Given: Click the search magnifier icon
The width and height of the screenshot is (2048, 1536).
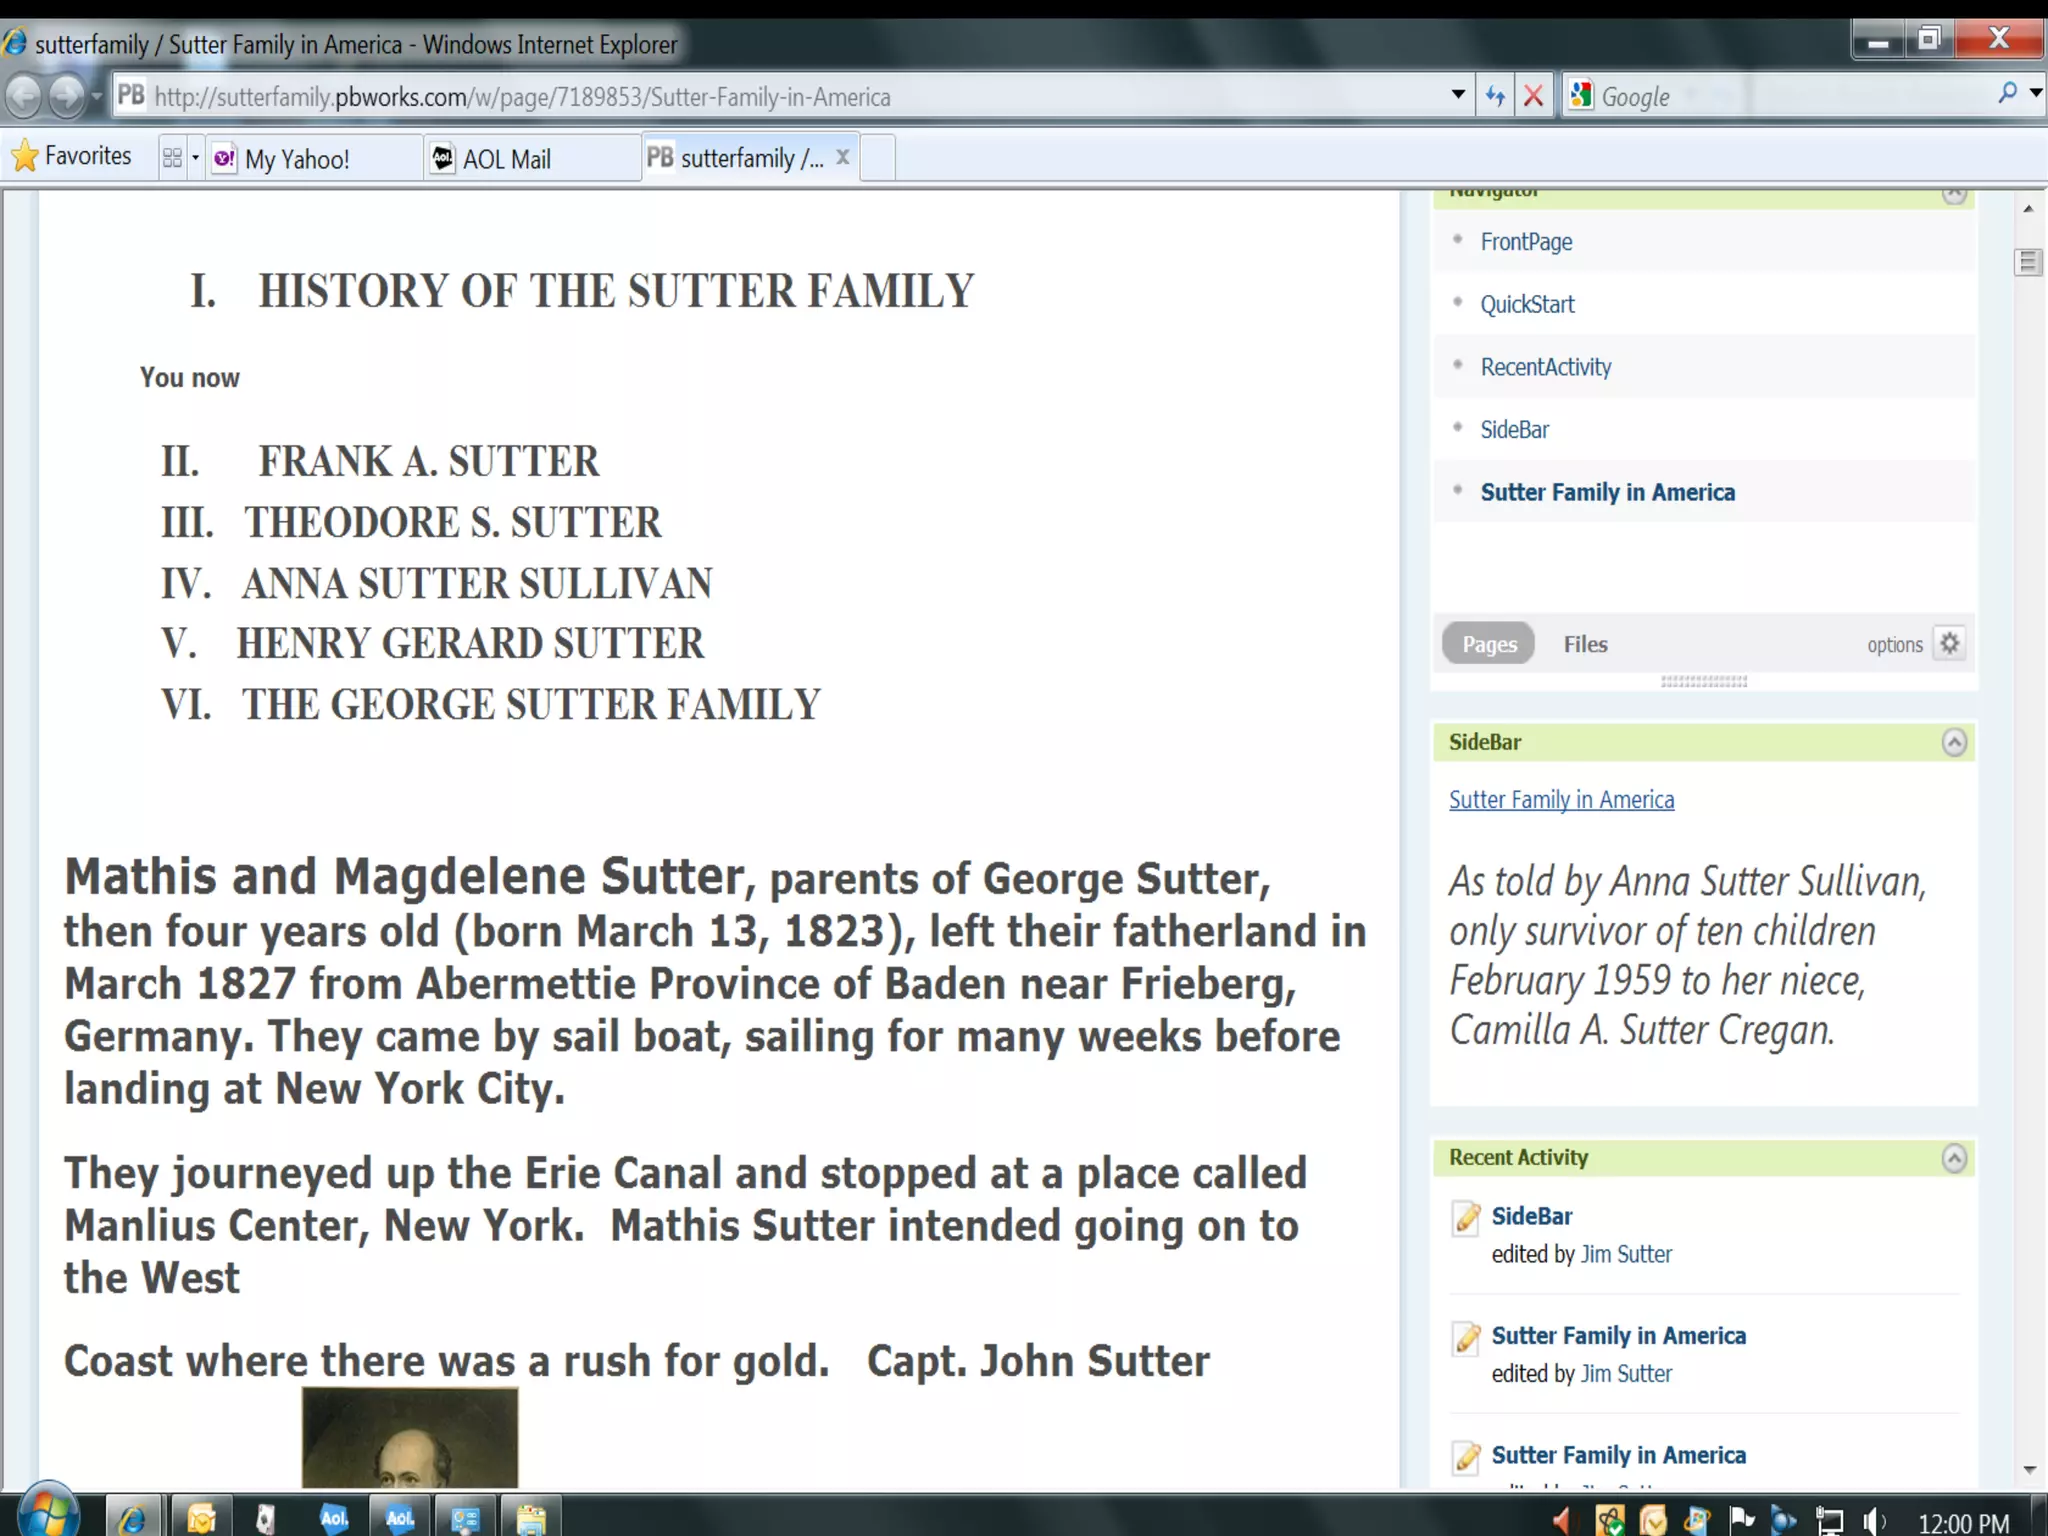Looking at the screenshot, I should (x=2007, y=94).
